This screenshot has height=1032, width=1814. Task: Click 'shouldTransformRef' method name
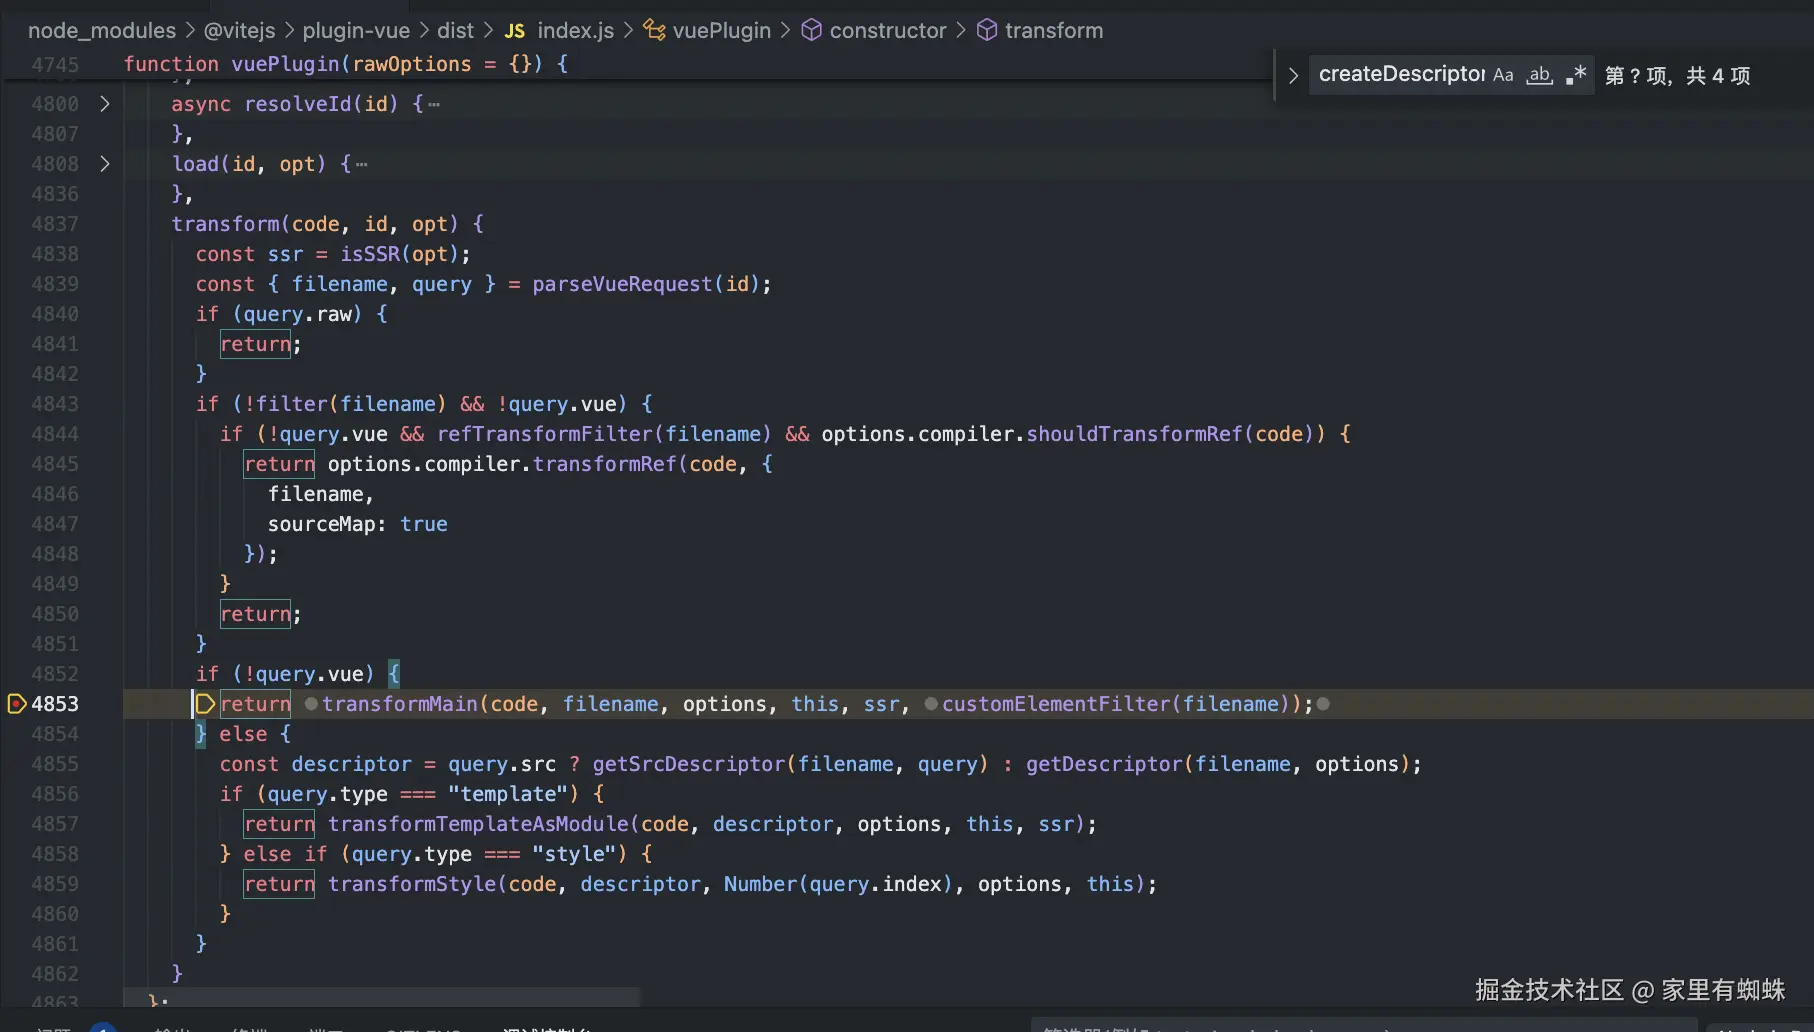tap(1134, 434)
